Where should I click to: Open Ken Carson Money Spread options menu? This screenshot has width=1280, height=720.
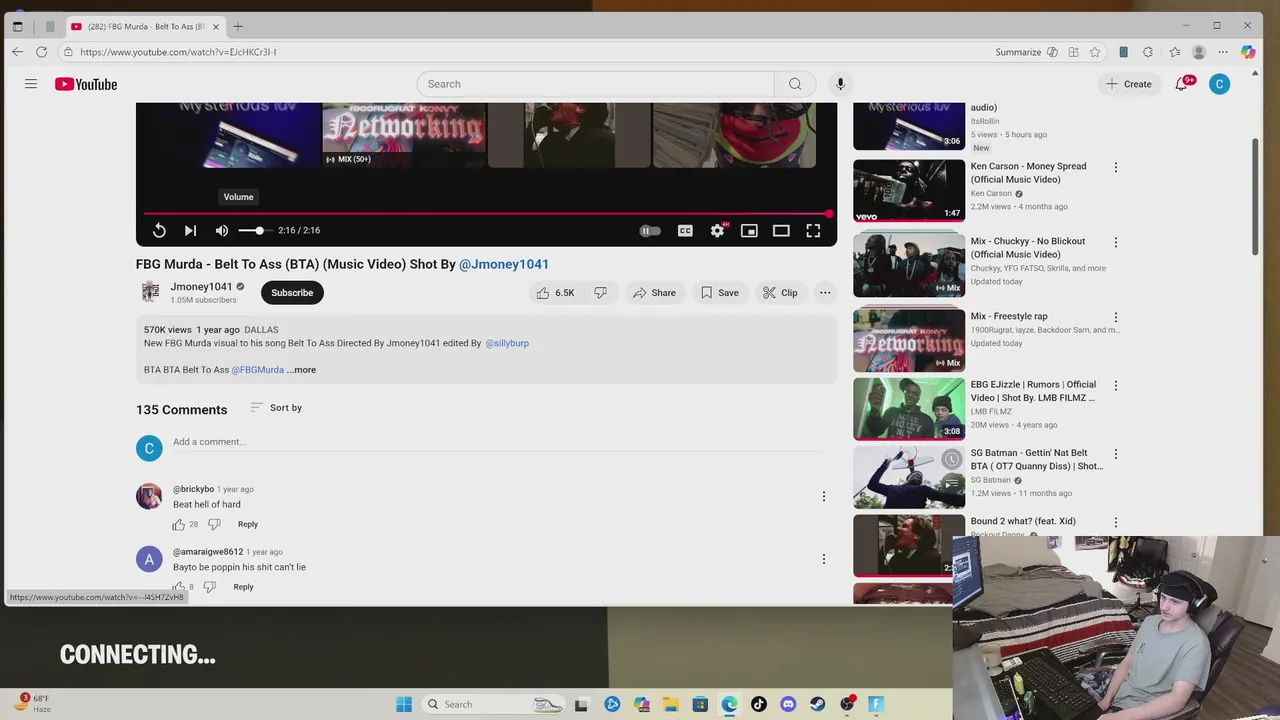[x=1116, y=167]
